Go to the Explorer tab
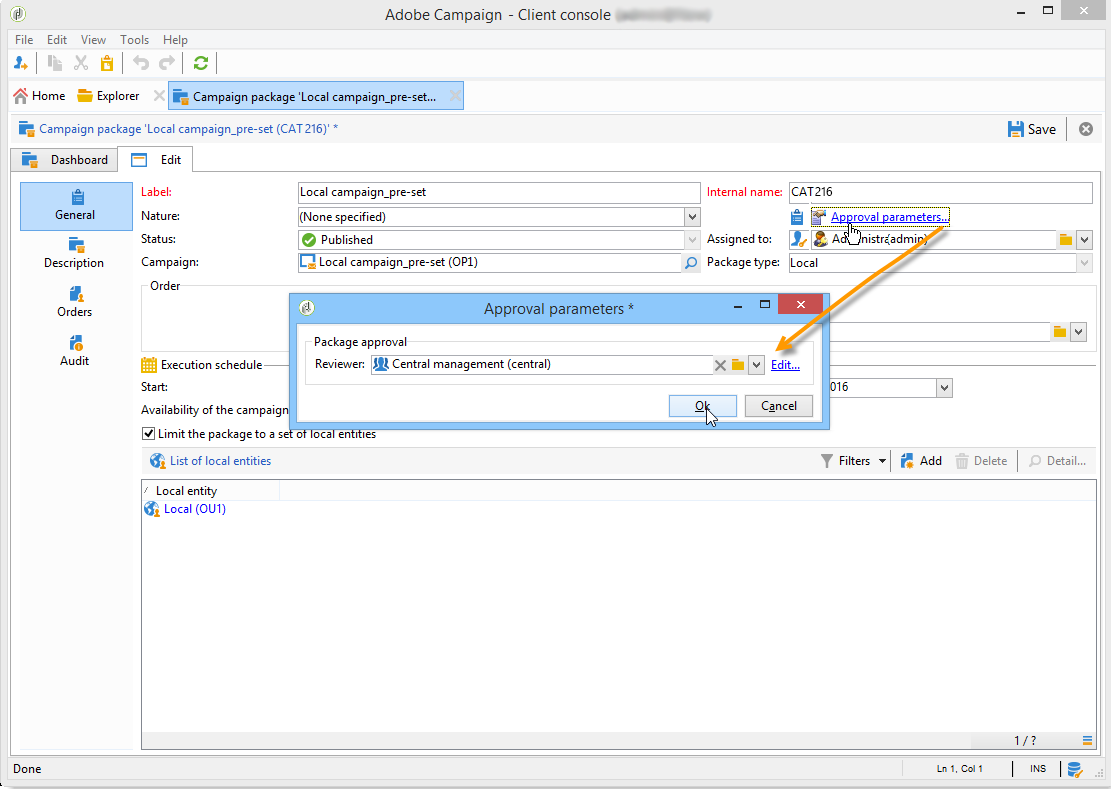This screenshot has width=1111, height=789. (x=108, y=96)
